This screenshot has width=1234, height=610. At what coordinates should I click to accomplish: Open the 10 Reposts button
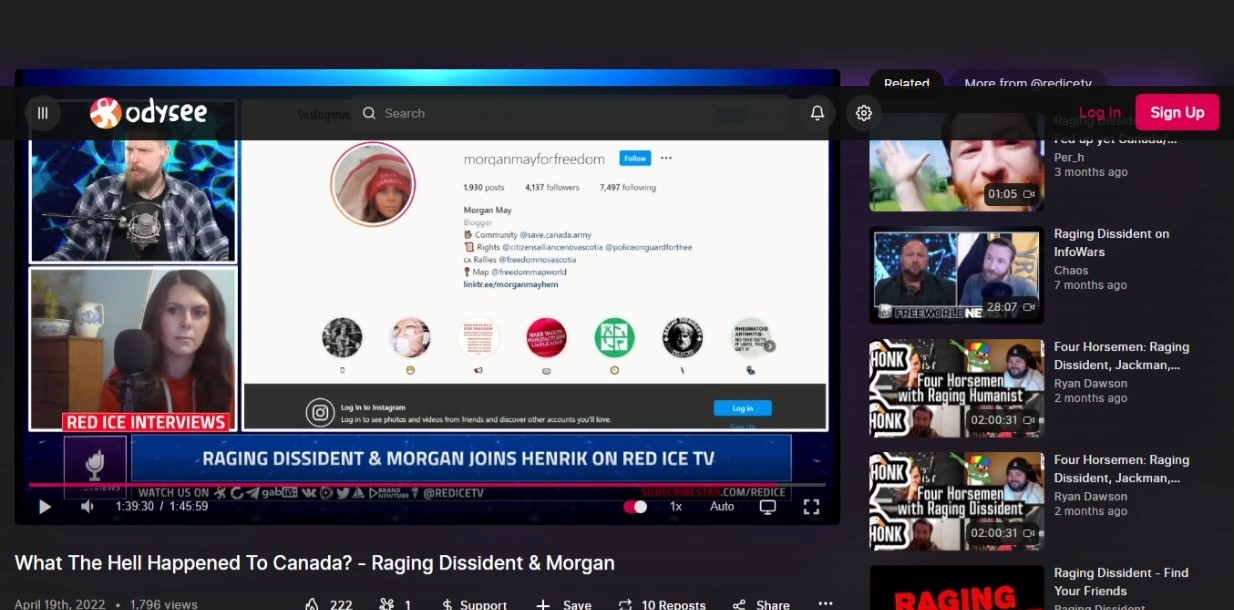coord(662,605)
